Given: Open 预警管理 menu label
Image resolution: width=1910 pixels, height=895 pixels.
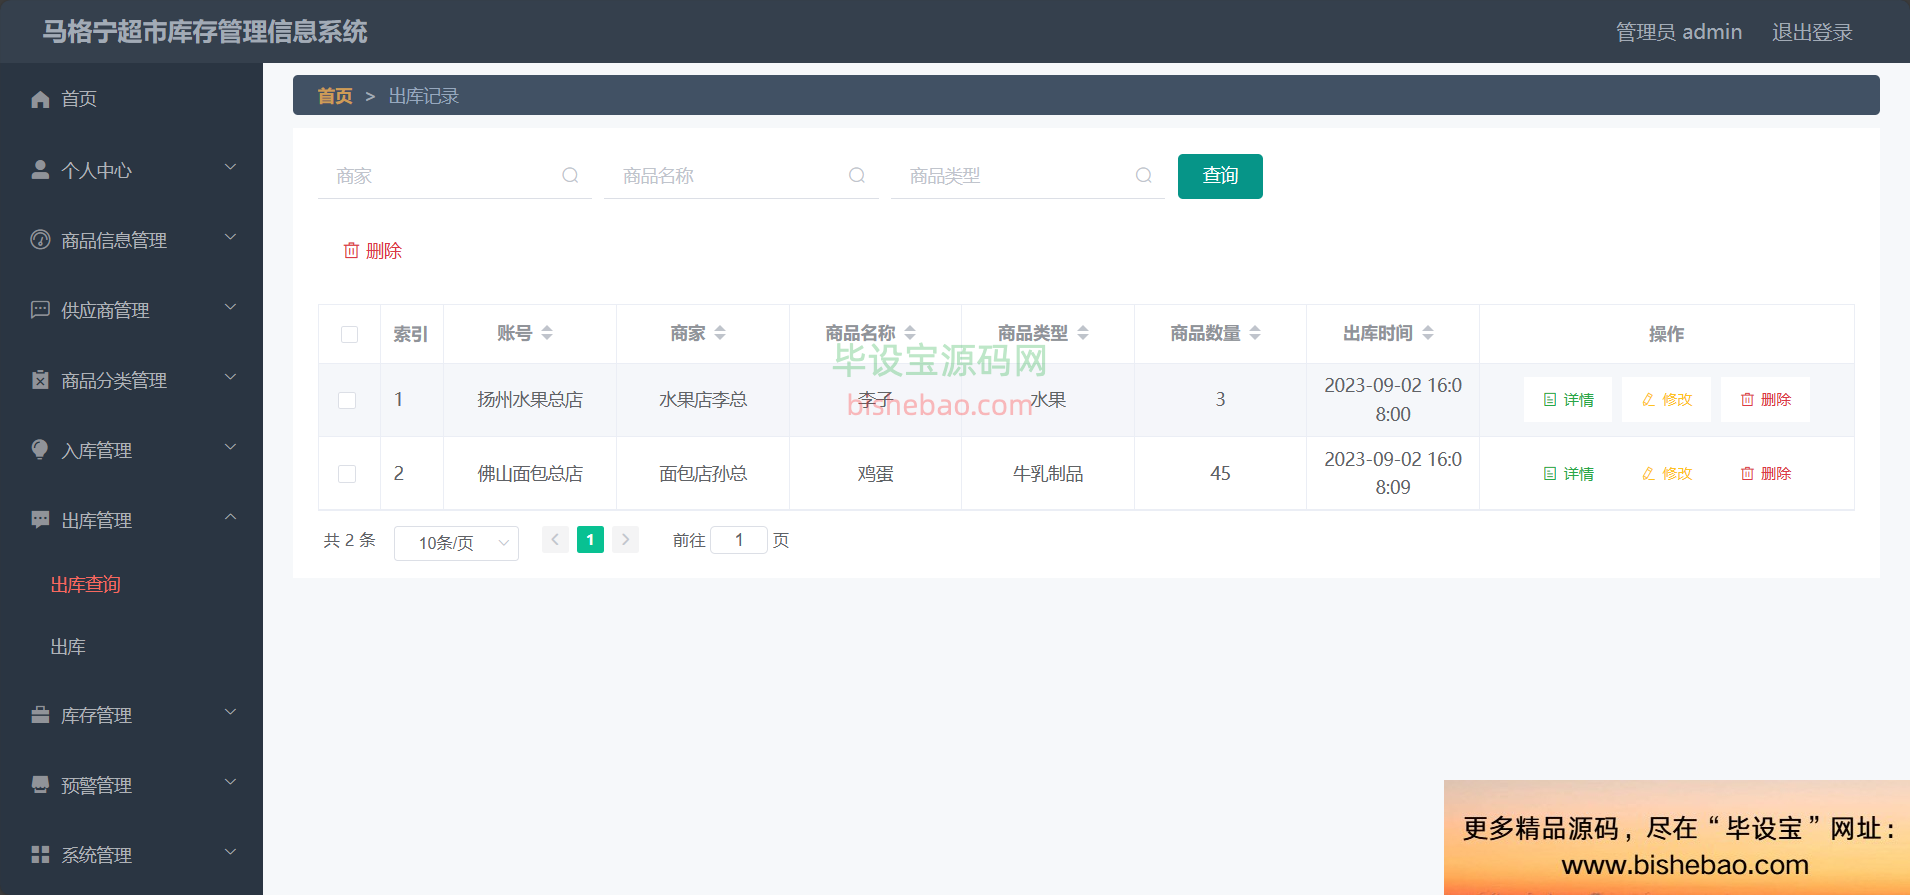Looking at the screenshot, I should (x=96, y=785).
